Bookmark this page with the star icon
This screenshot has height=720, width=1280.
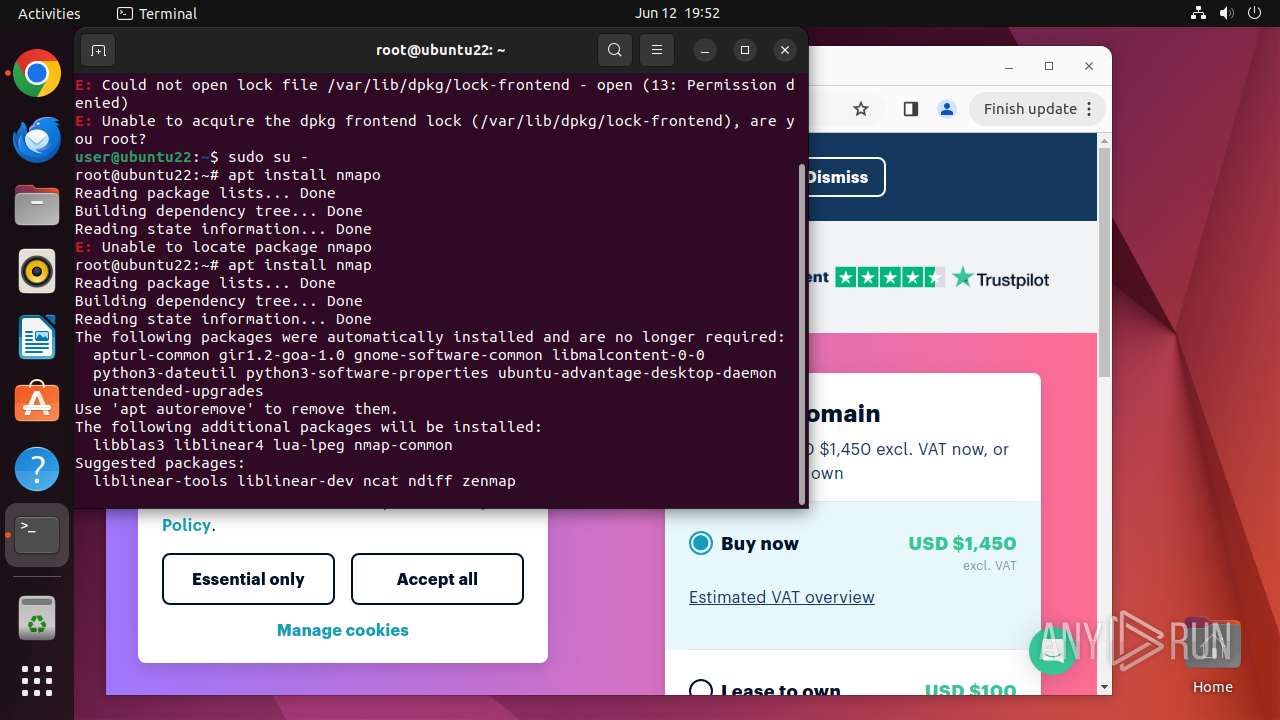pyautogui.click(x=861, y=109)
